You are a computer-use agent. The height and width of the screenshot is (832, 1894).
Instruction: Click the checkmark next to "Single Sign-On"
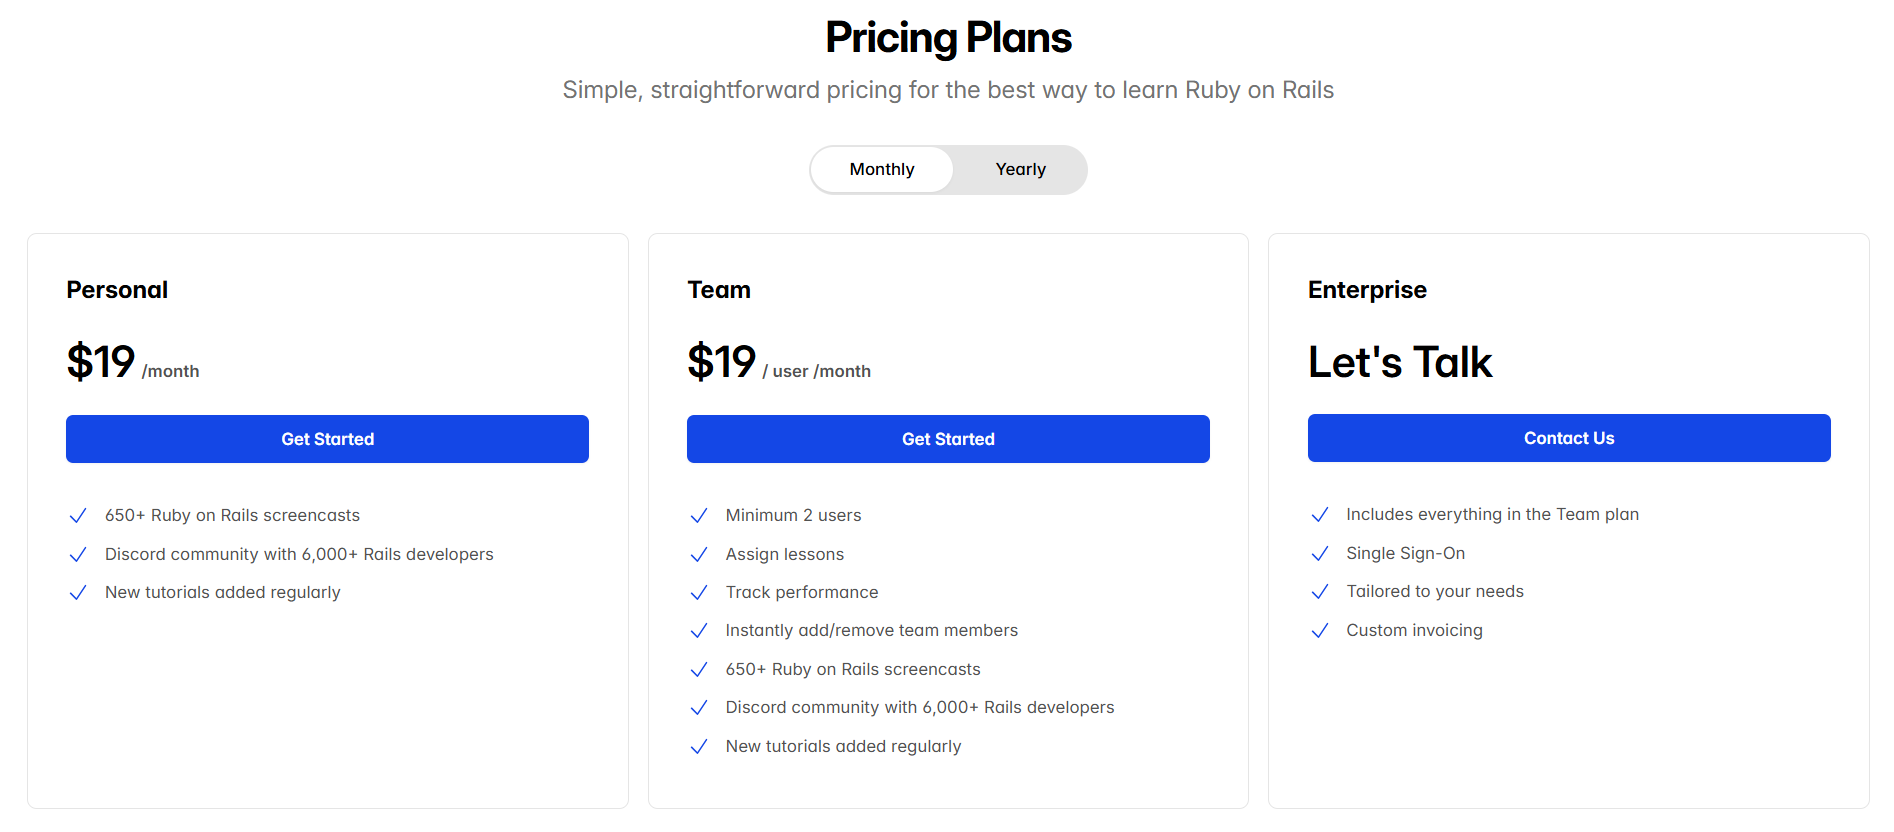pos(1319,553)
